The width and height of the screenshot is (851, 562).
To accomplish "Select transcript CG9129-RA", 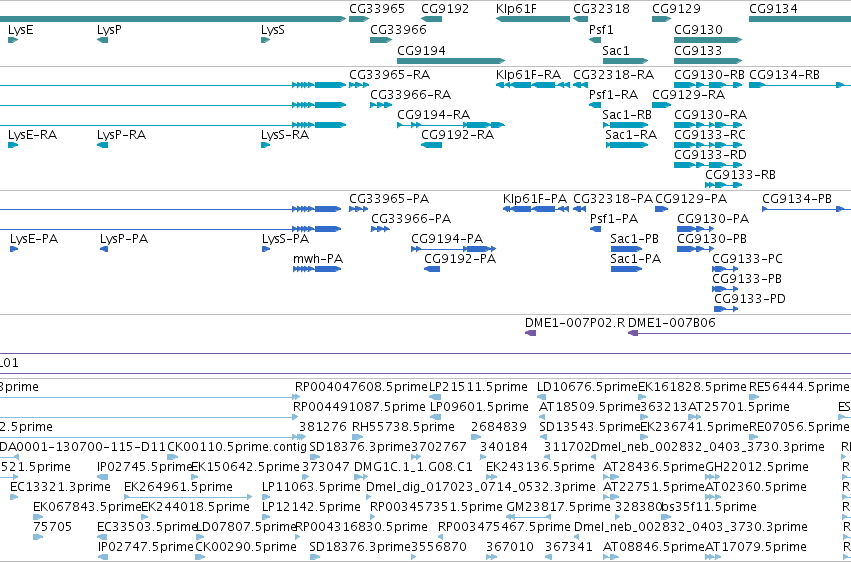I will 688,94.
